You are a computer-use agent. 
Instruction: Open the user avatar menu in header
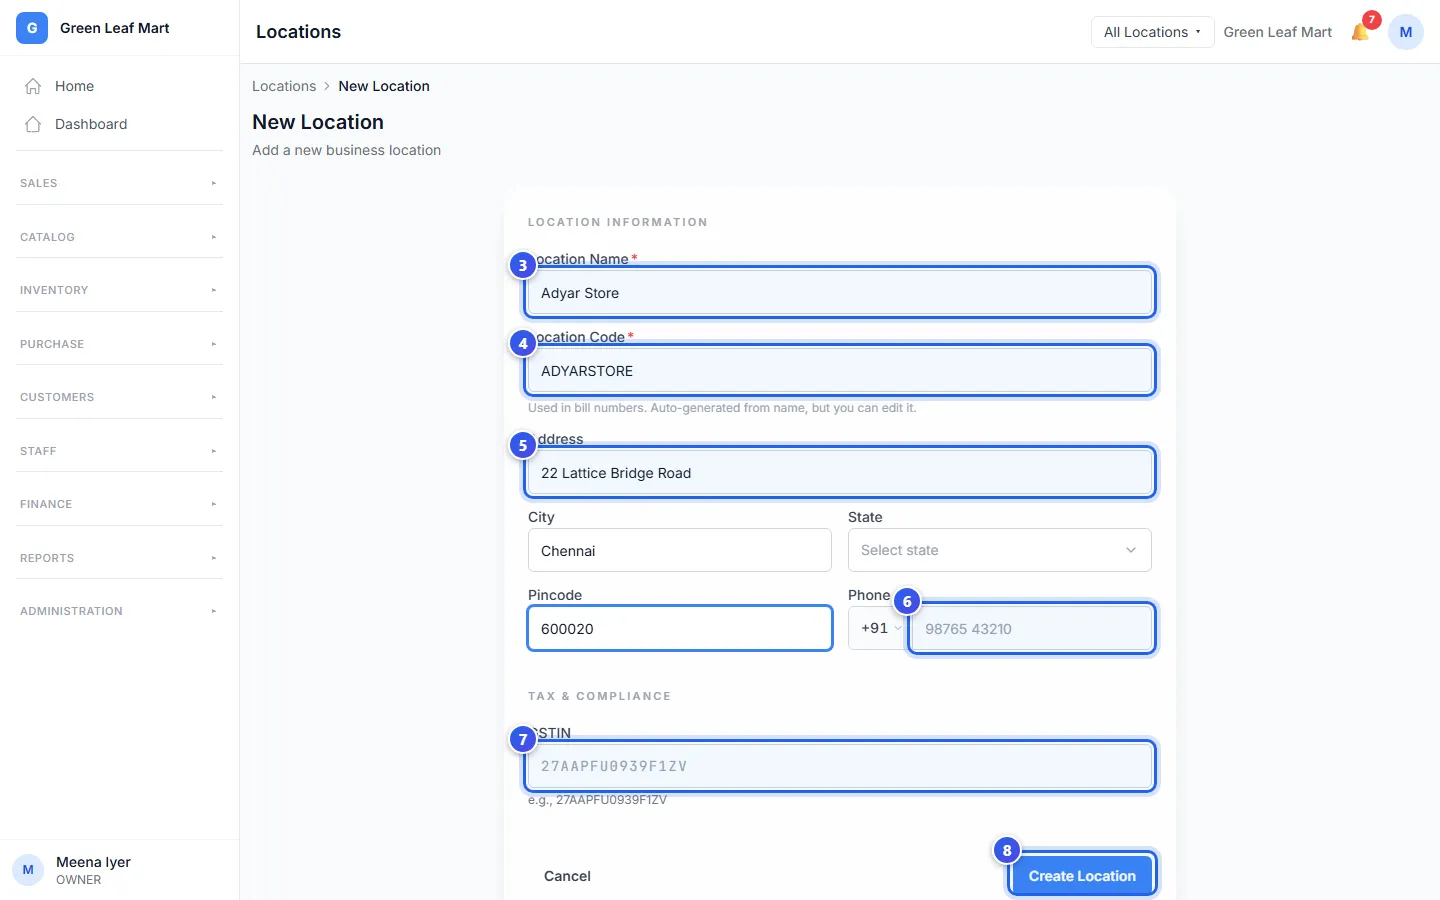tap(1405, 32)
